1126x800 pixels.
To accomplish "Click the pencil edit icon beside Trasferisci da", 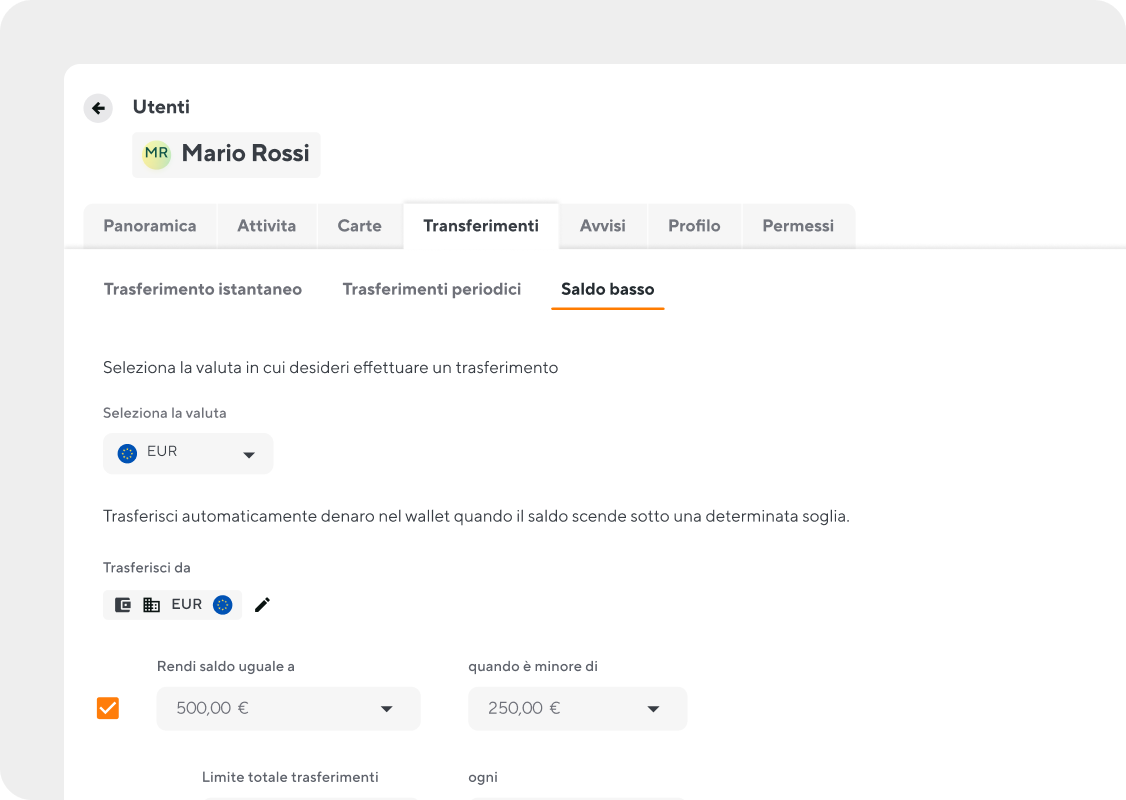I will (263, 605).
